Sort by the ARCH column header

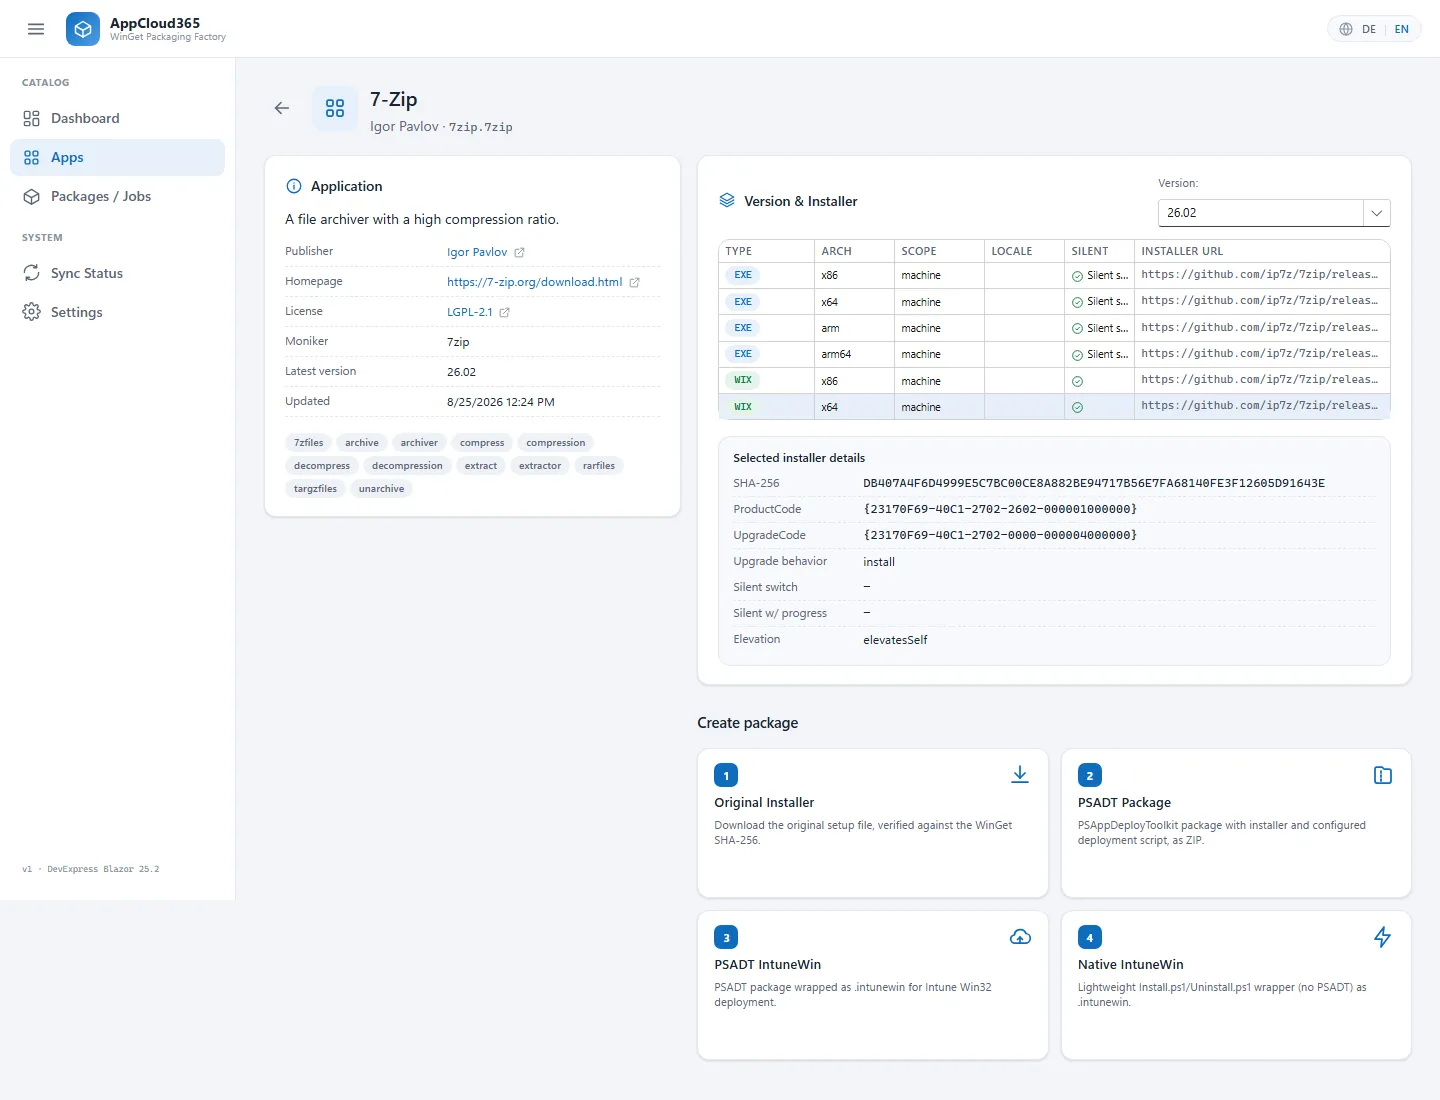click(854, 251)
